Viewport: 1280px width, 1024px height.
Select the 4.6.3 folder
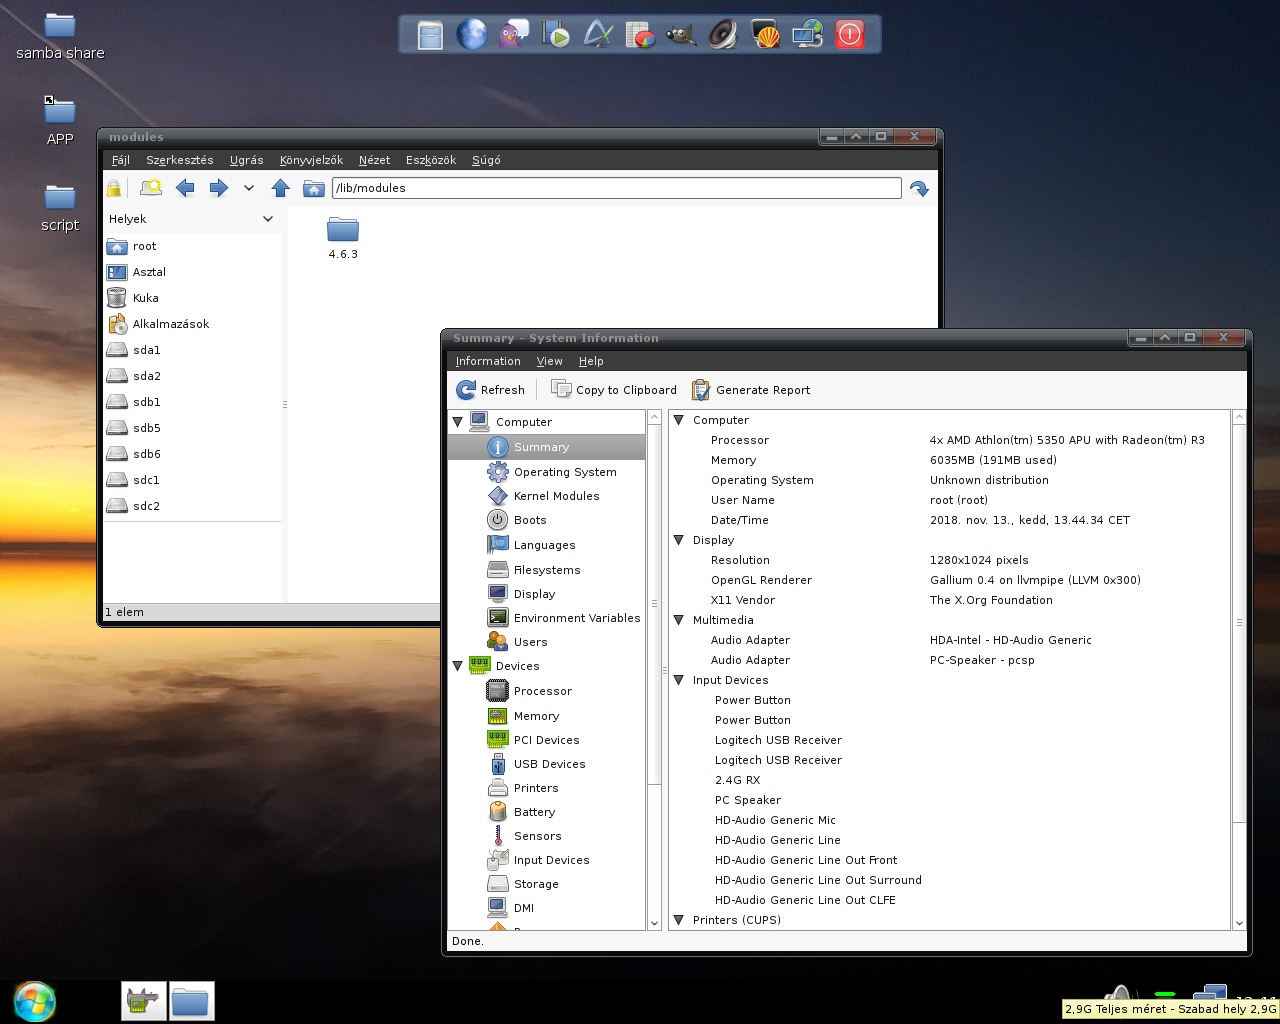pyautogui.click(x=343, y=238)
